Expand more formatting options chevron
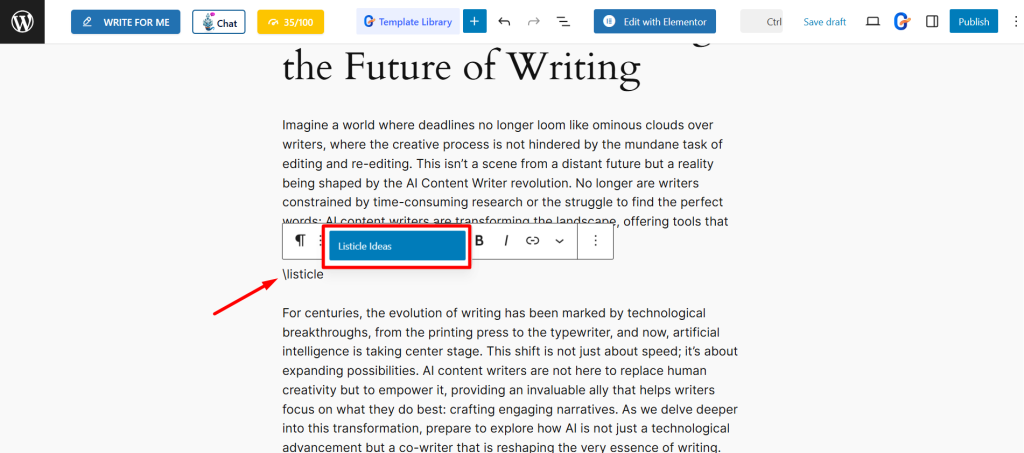This screenshot has width=1024, height=453. coord(559,241)
